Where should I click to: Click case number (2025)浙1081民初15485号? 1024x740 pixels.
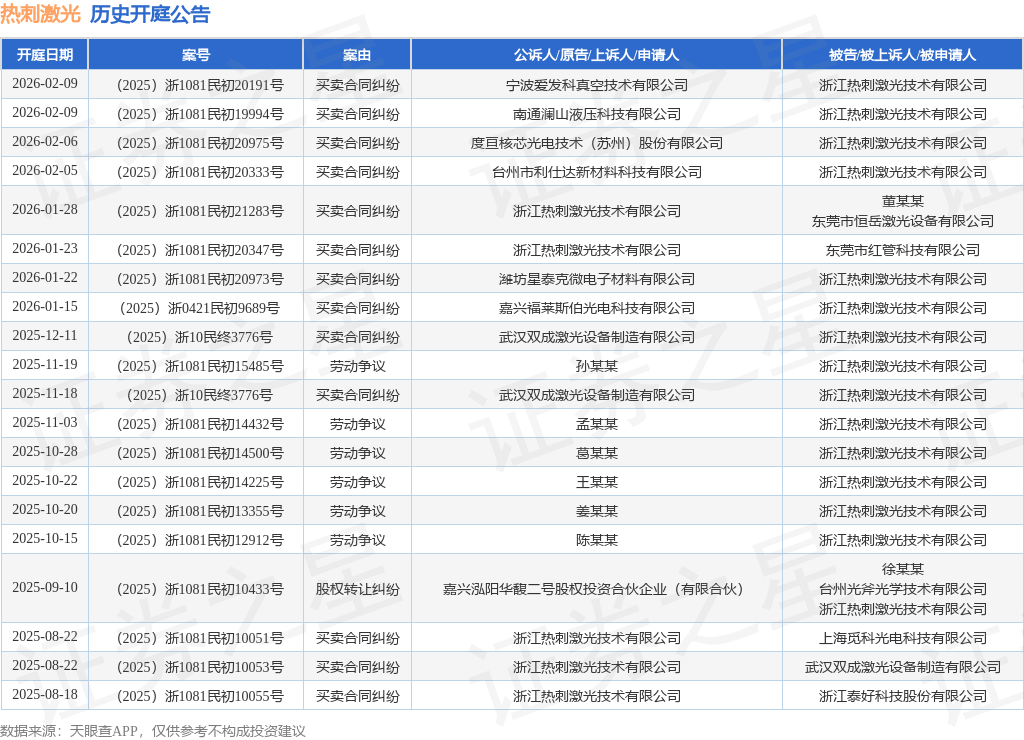tap(200, 366)
